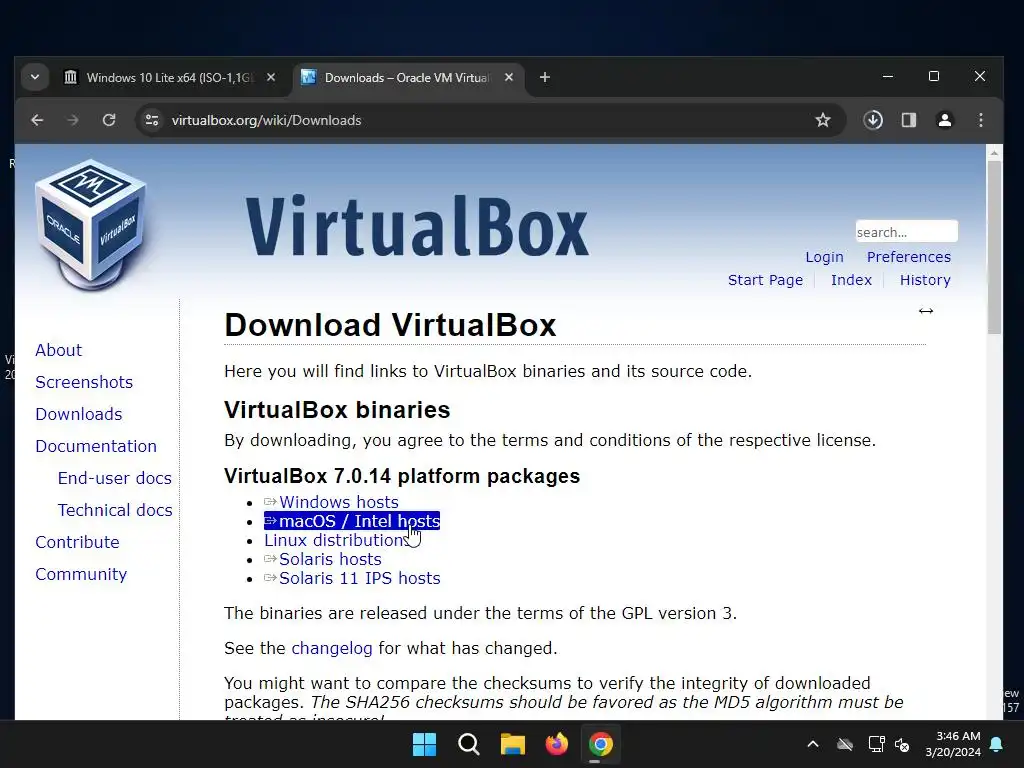Open End-user docs in sidebar
1024x768 pixels.
click(115, 478)
